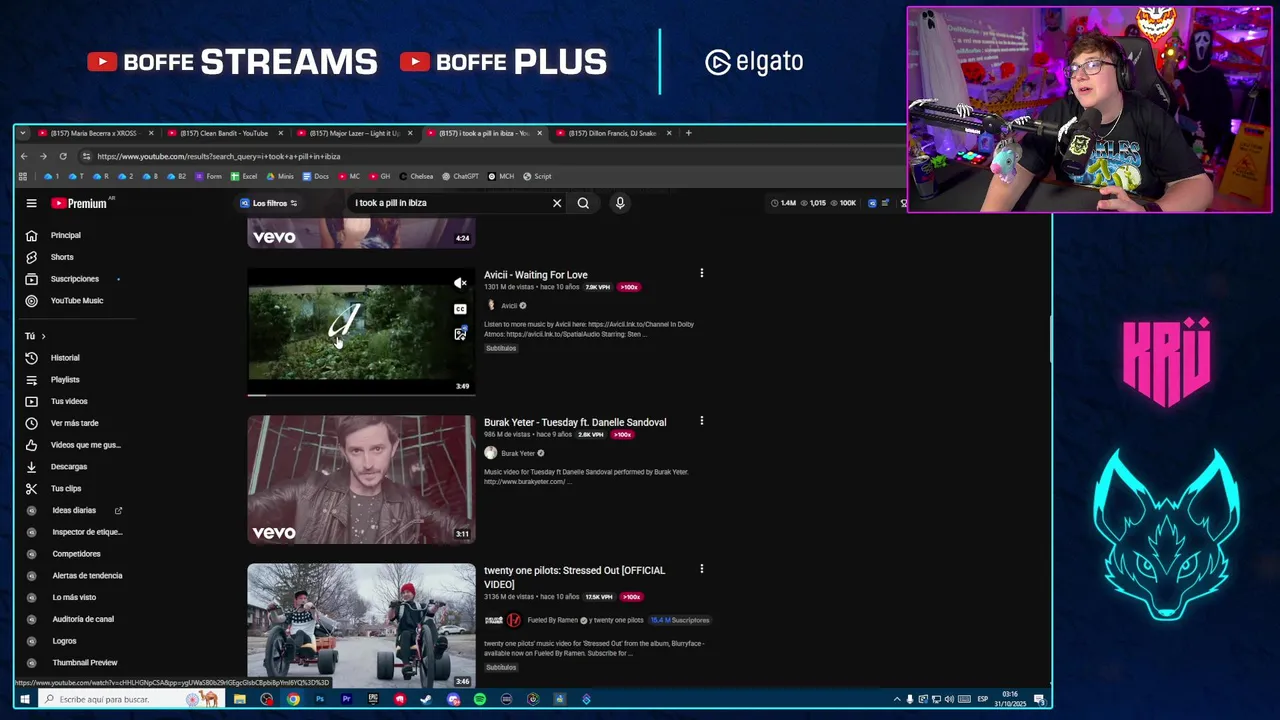Open the YouTube hamburger guide menu
Screen dimensions: 1280x720
pos(31,203)
